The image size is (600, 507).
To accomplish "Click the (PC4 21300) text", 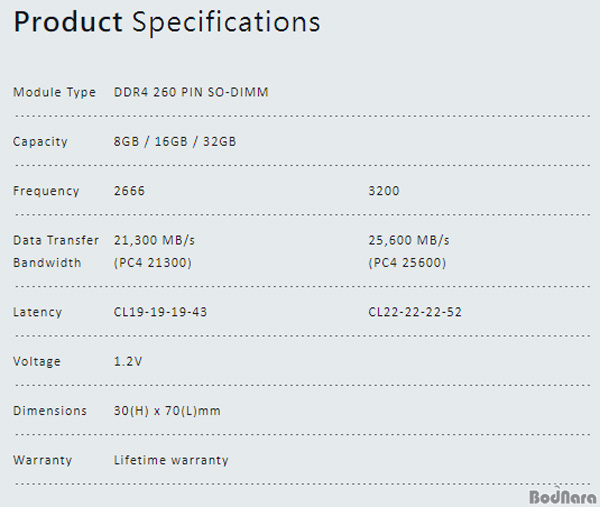I will click(153, 262).
